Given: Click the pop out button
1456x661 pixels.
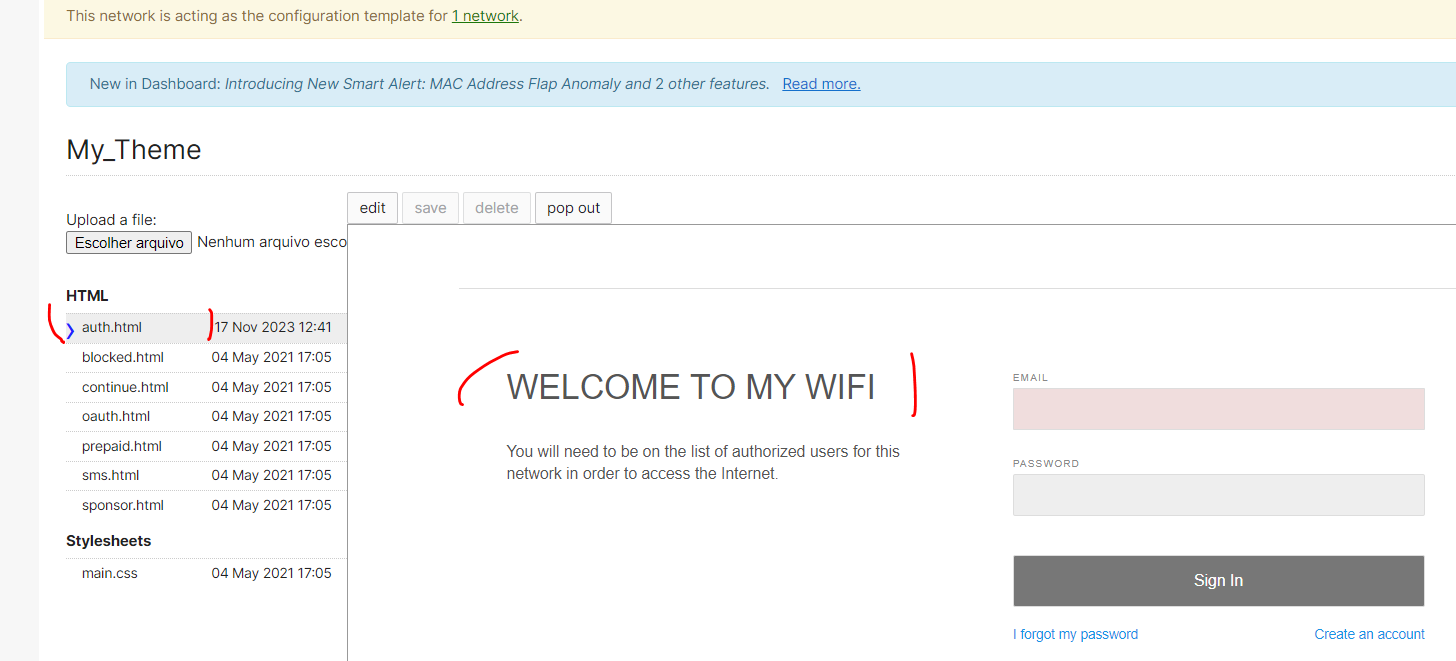Looking at the screenshot, I should coord(573,207).
